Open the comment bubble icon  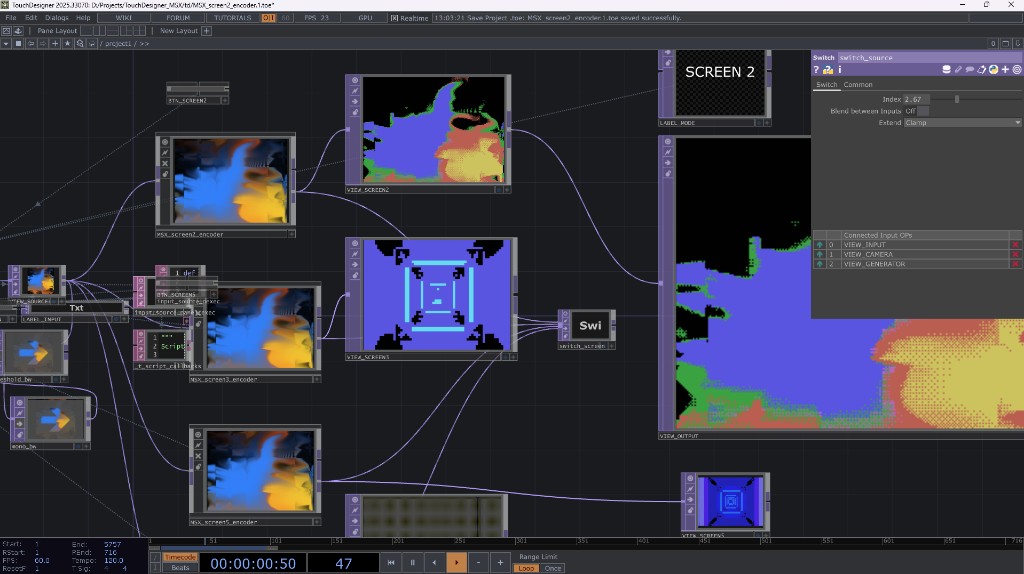[970, 70]
